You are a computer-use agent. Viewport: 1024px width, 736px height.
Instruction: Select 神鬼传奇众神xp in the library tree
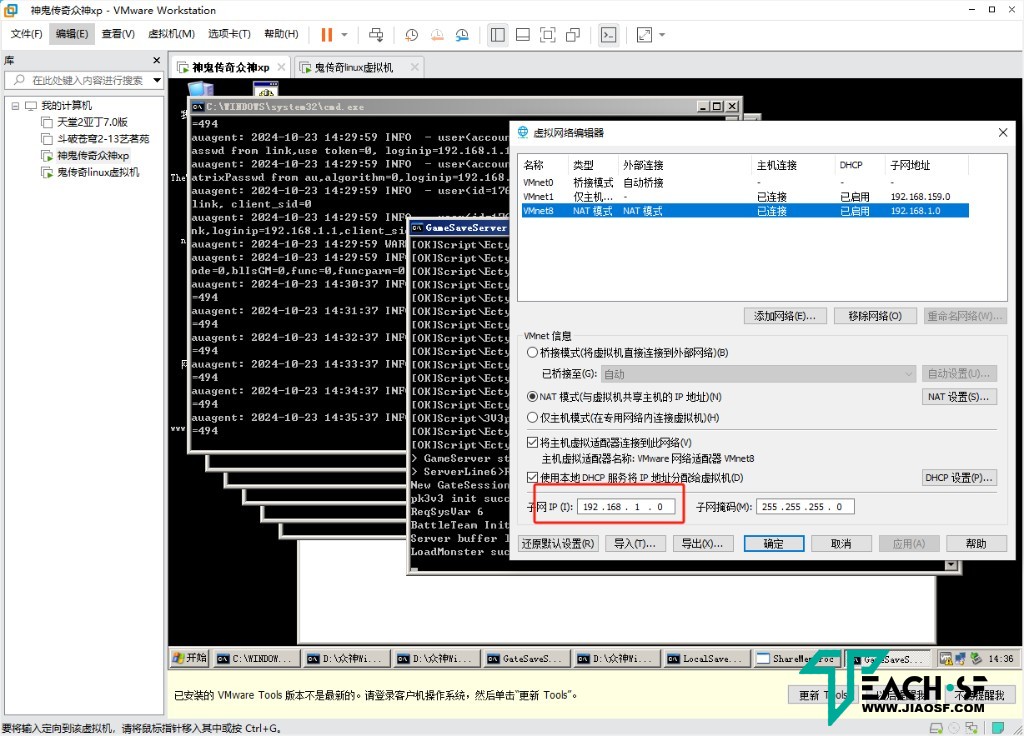(x=85, y=155)
